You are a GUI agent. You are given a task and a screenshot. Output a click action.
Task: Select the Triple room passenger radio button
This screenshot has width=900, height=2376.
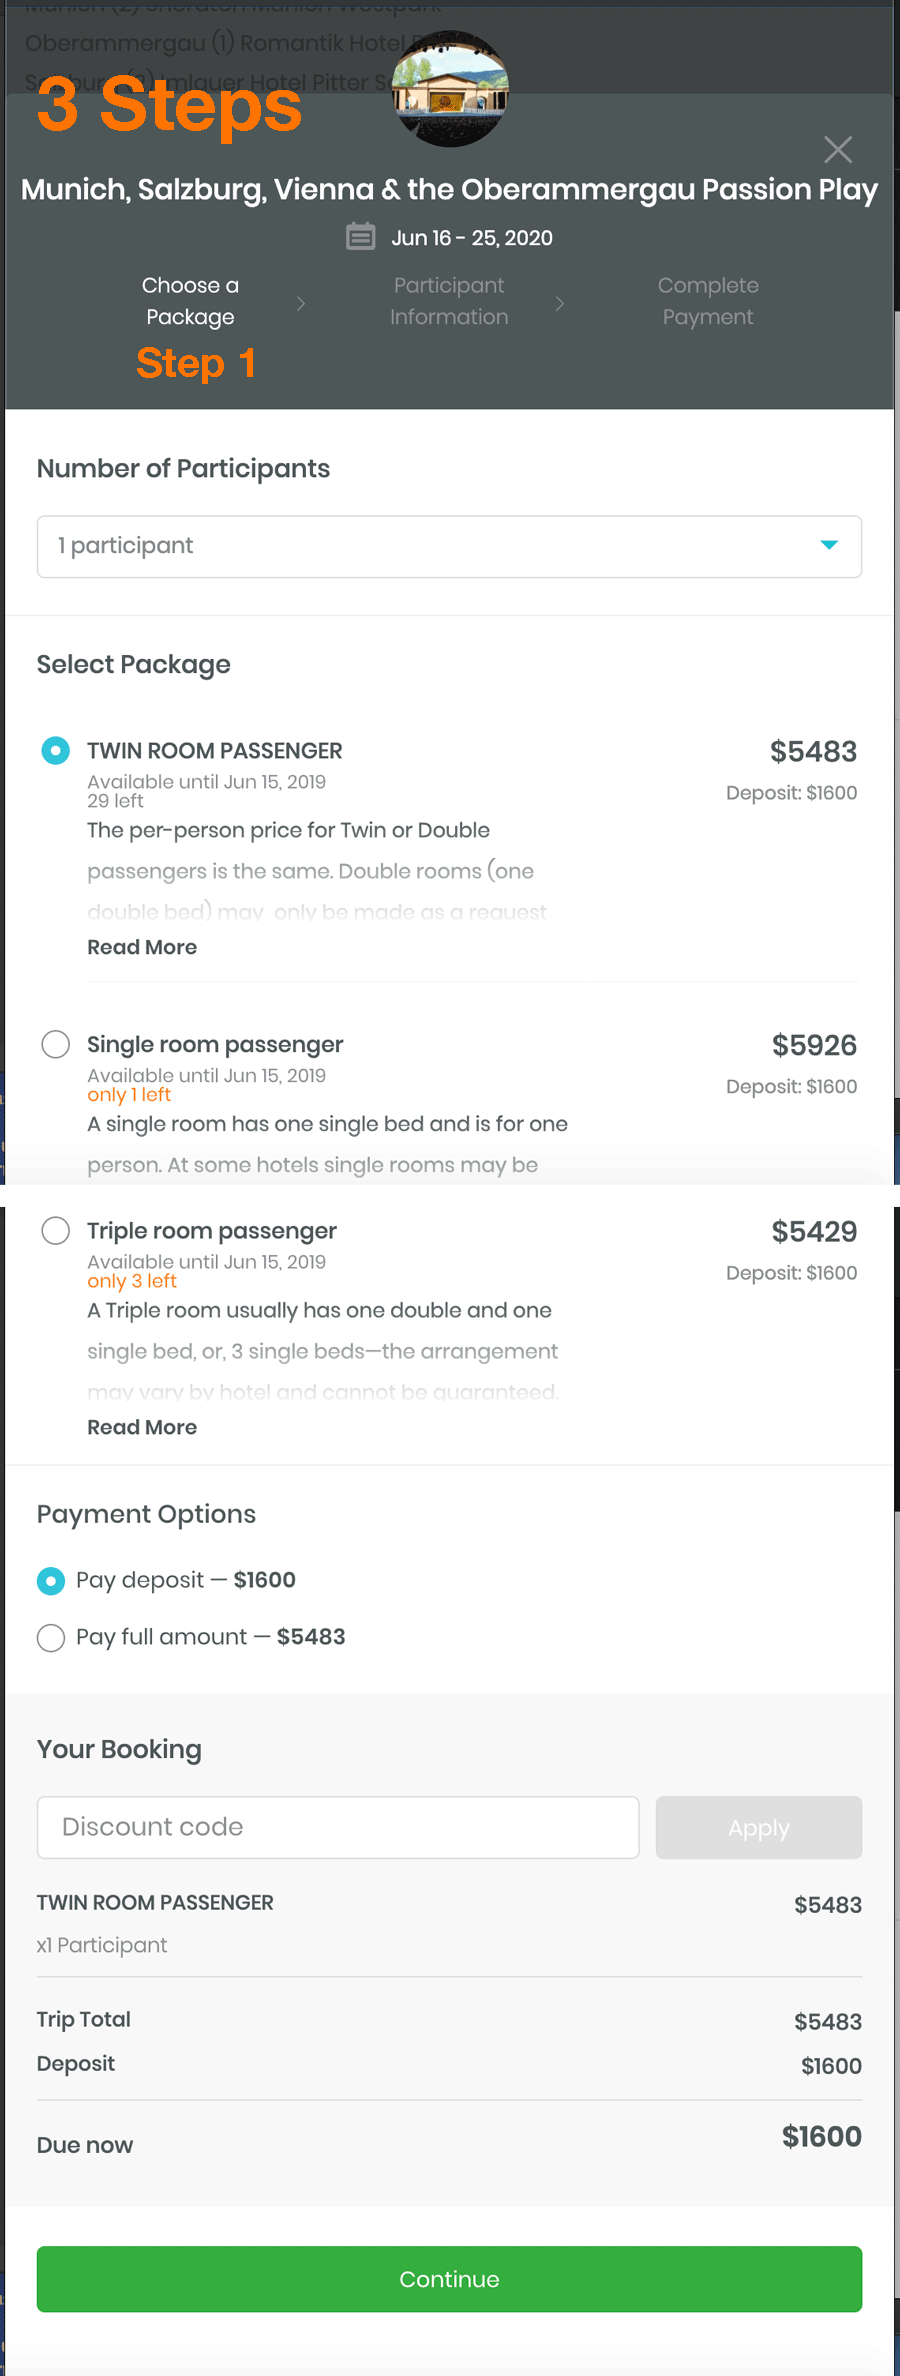click(x=55, y=1230)
